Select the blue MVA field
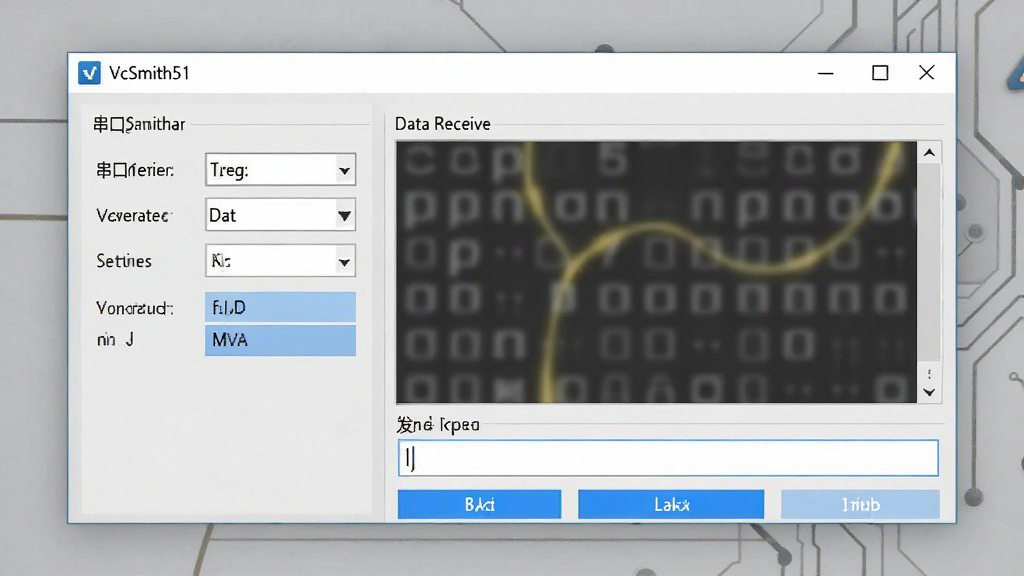 pyautogui.click(x=280, y=340)
